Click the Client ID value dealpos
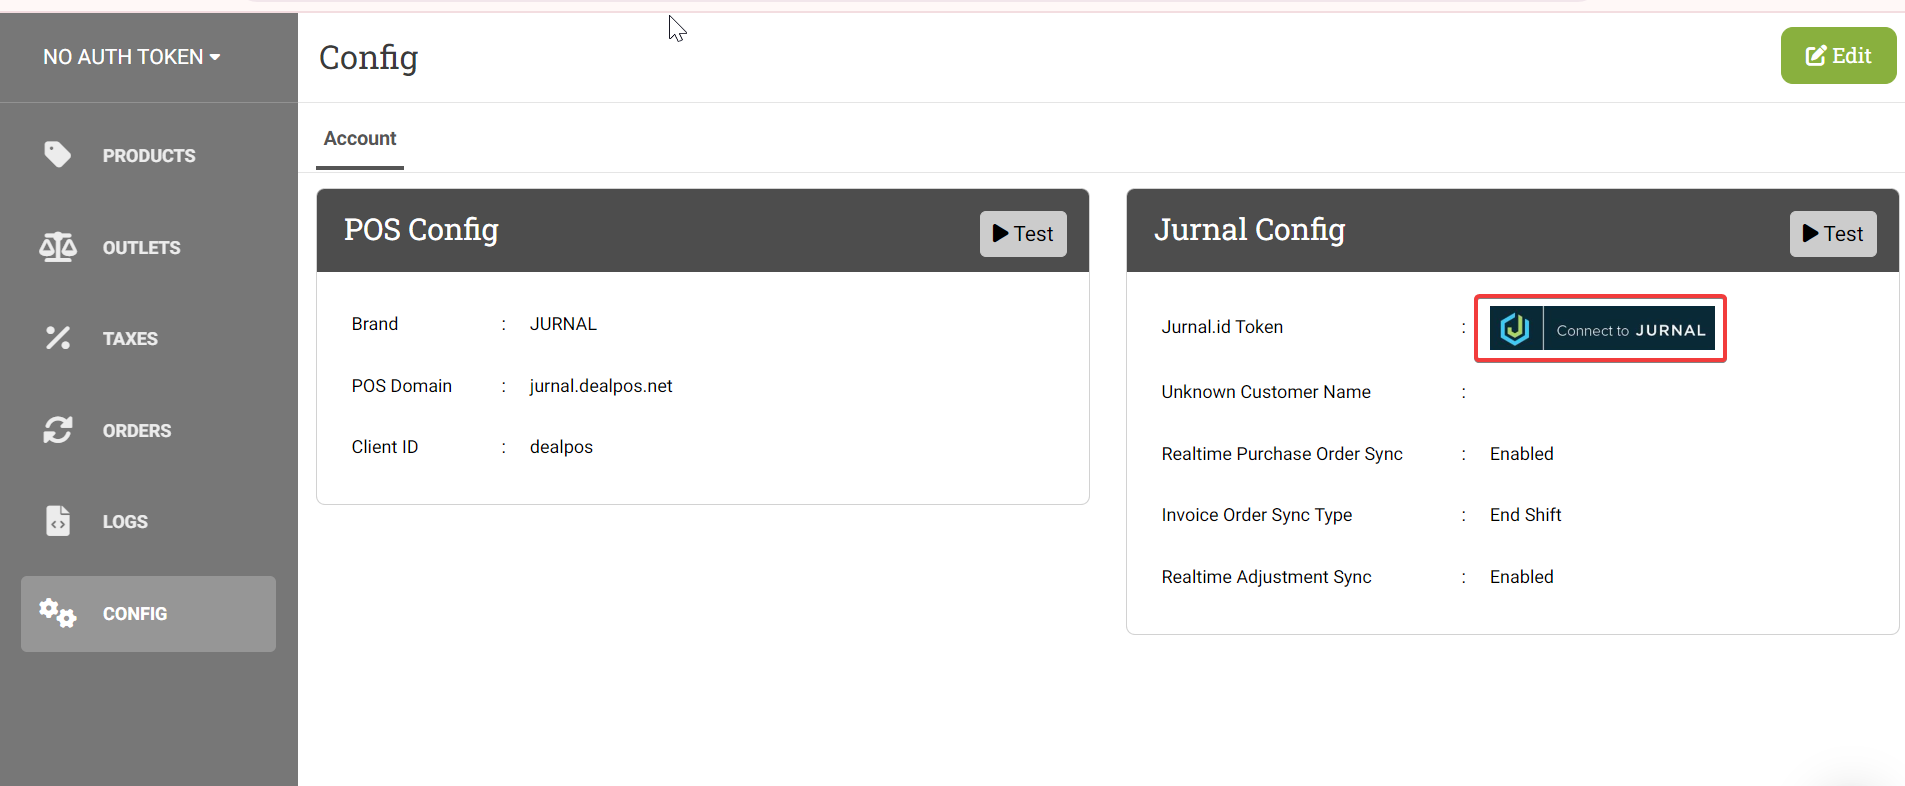The image size is (1905, 786). pyautogui.click(x=561, y=447)
